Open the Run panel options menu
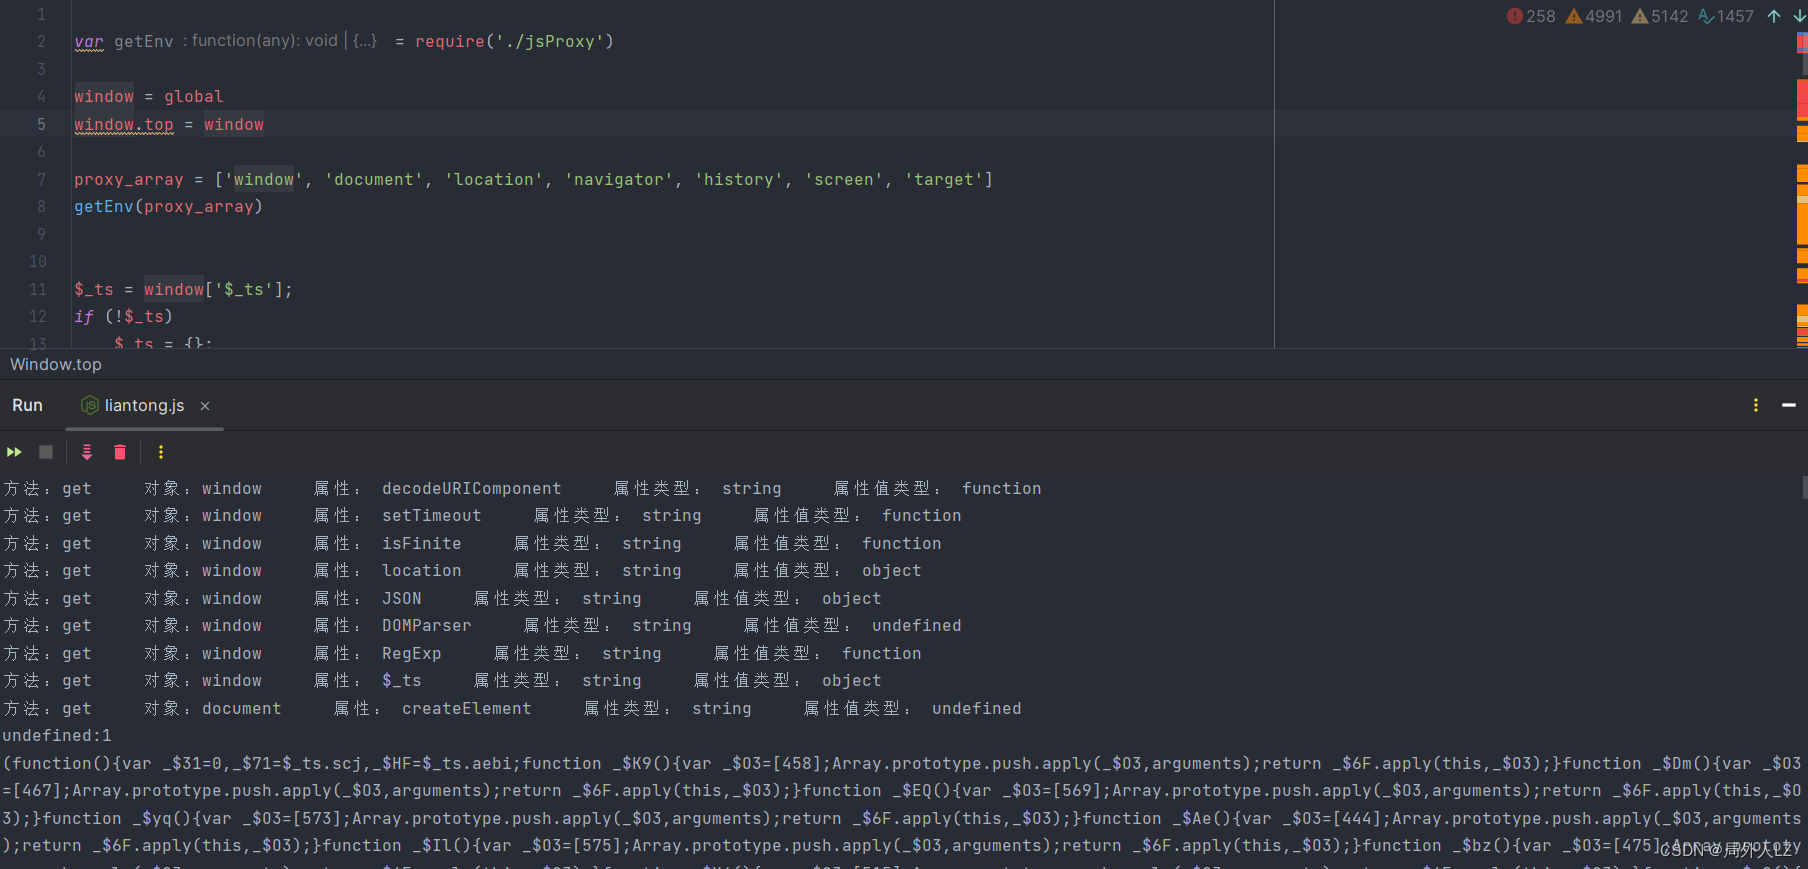Screen dimensions: 1808x869 1756,405
